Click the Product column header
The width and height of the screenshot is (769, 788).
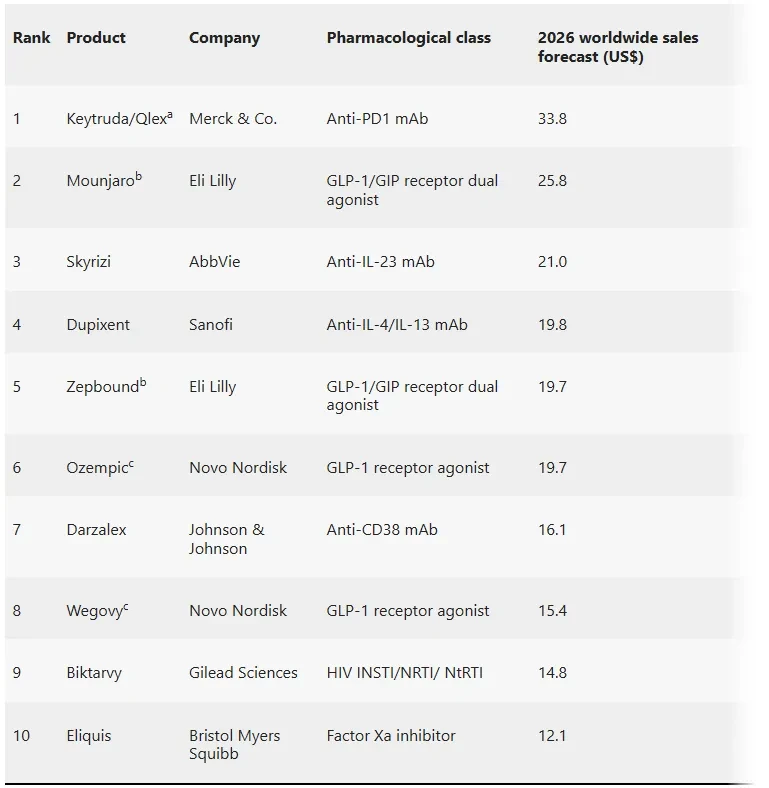[x=96, y=38]
